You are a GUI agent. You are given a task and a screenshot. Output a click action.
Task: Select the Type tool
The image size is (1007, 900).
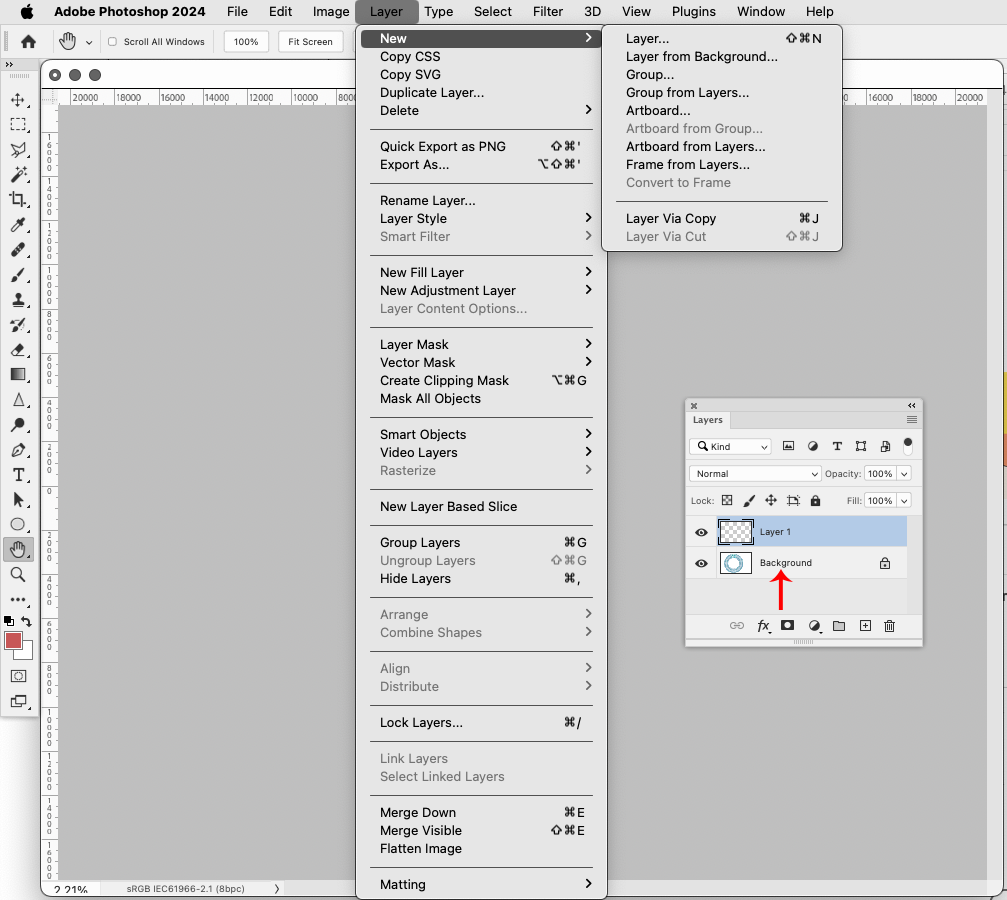17,475
